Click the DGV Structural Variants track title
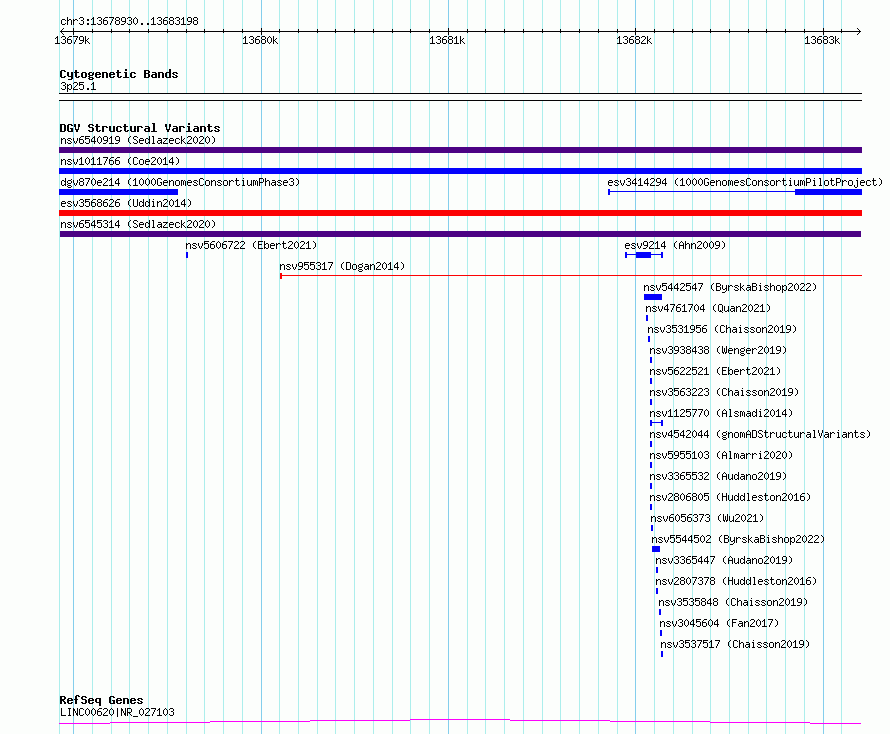Viewport: 890px width, 734px height. tap(140, 128)
